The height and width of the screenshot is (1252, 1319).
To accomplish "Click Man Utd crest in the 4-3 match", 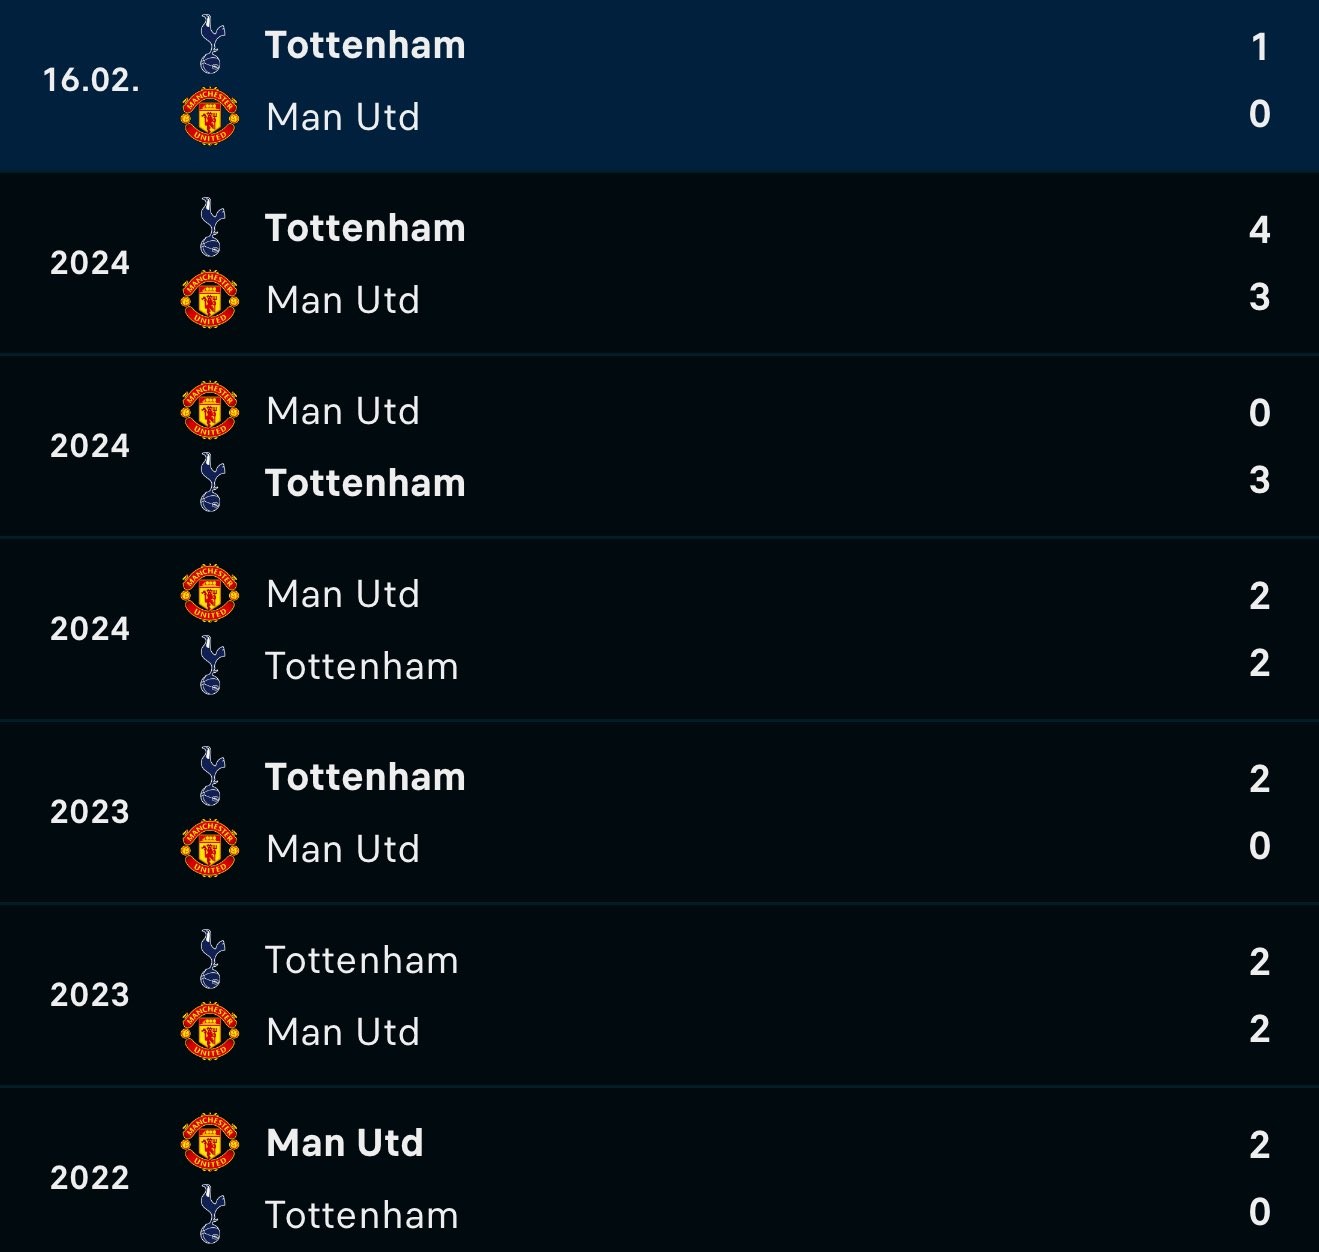I will [210, 300].
